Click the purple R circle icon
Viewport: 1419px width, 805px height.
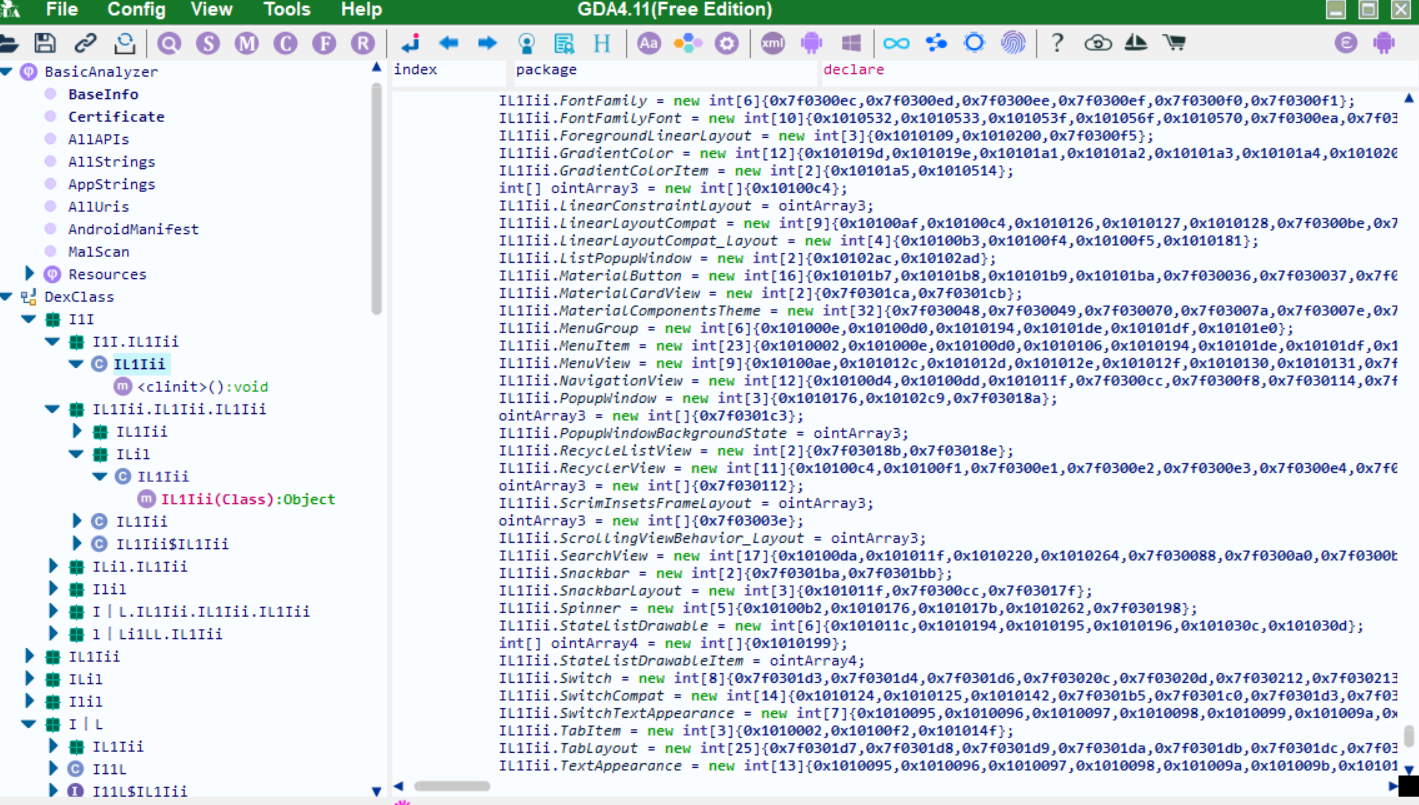[362, 43]
